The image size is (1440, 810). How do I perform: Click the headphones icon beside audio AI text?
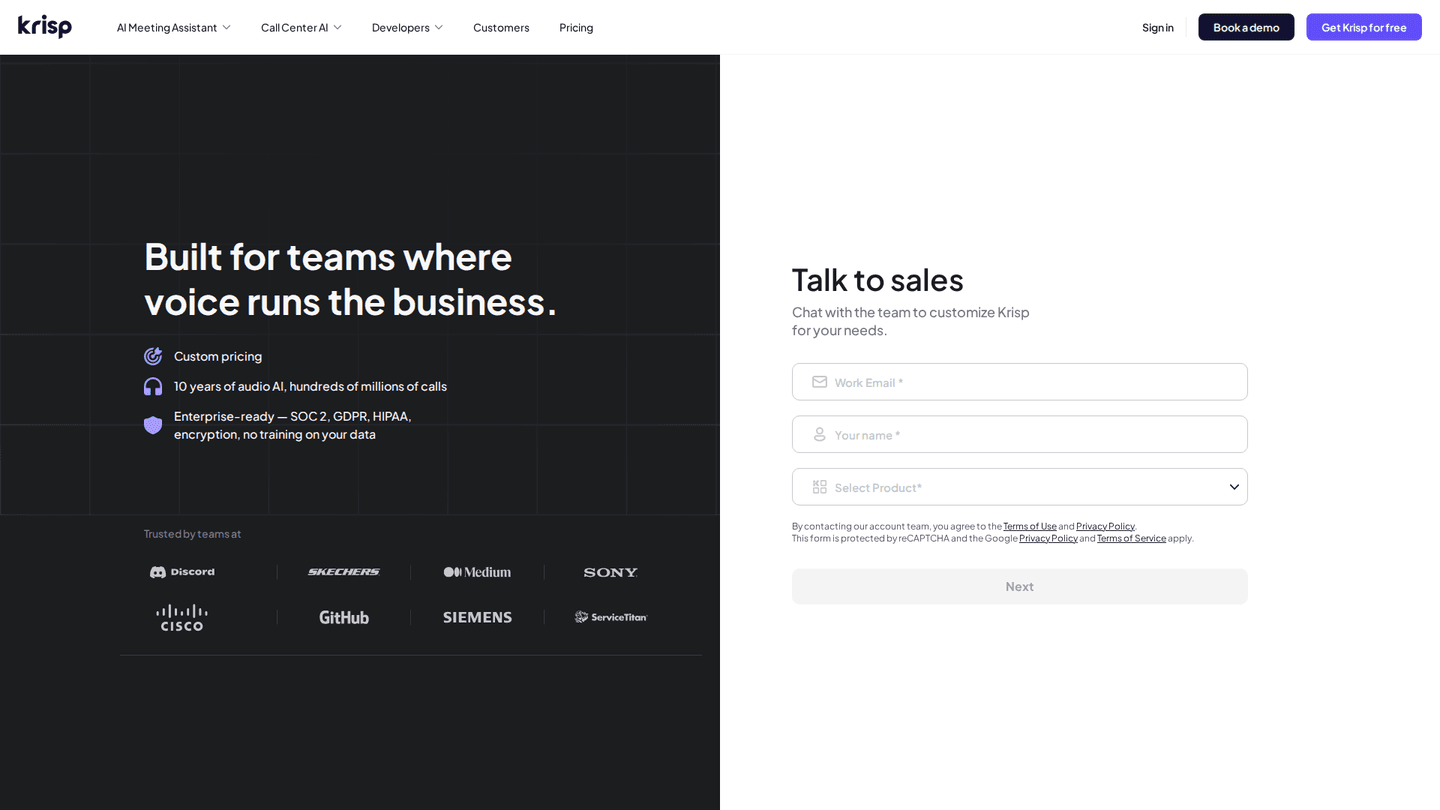coord(153,386)
